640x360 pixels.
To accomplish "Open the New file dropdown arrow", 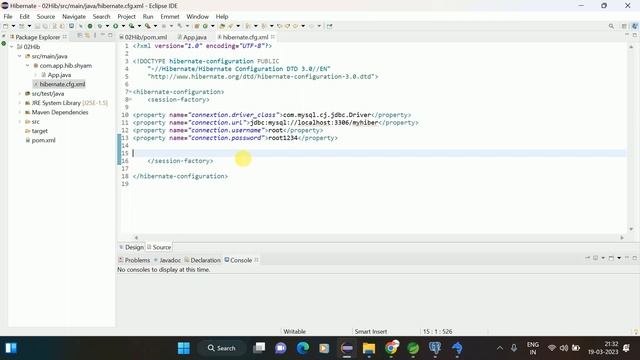I will coord(13,26).
